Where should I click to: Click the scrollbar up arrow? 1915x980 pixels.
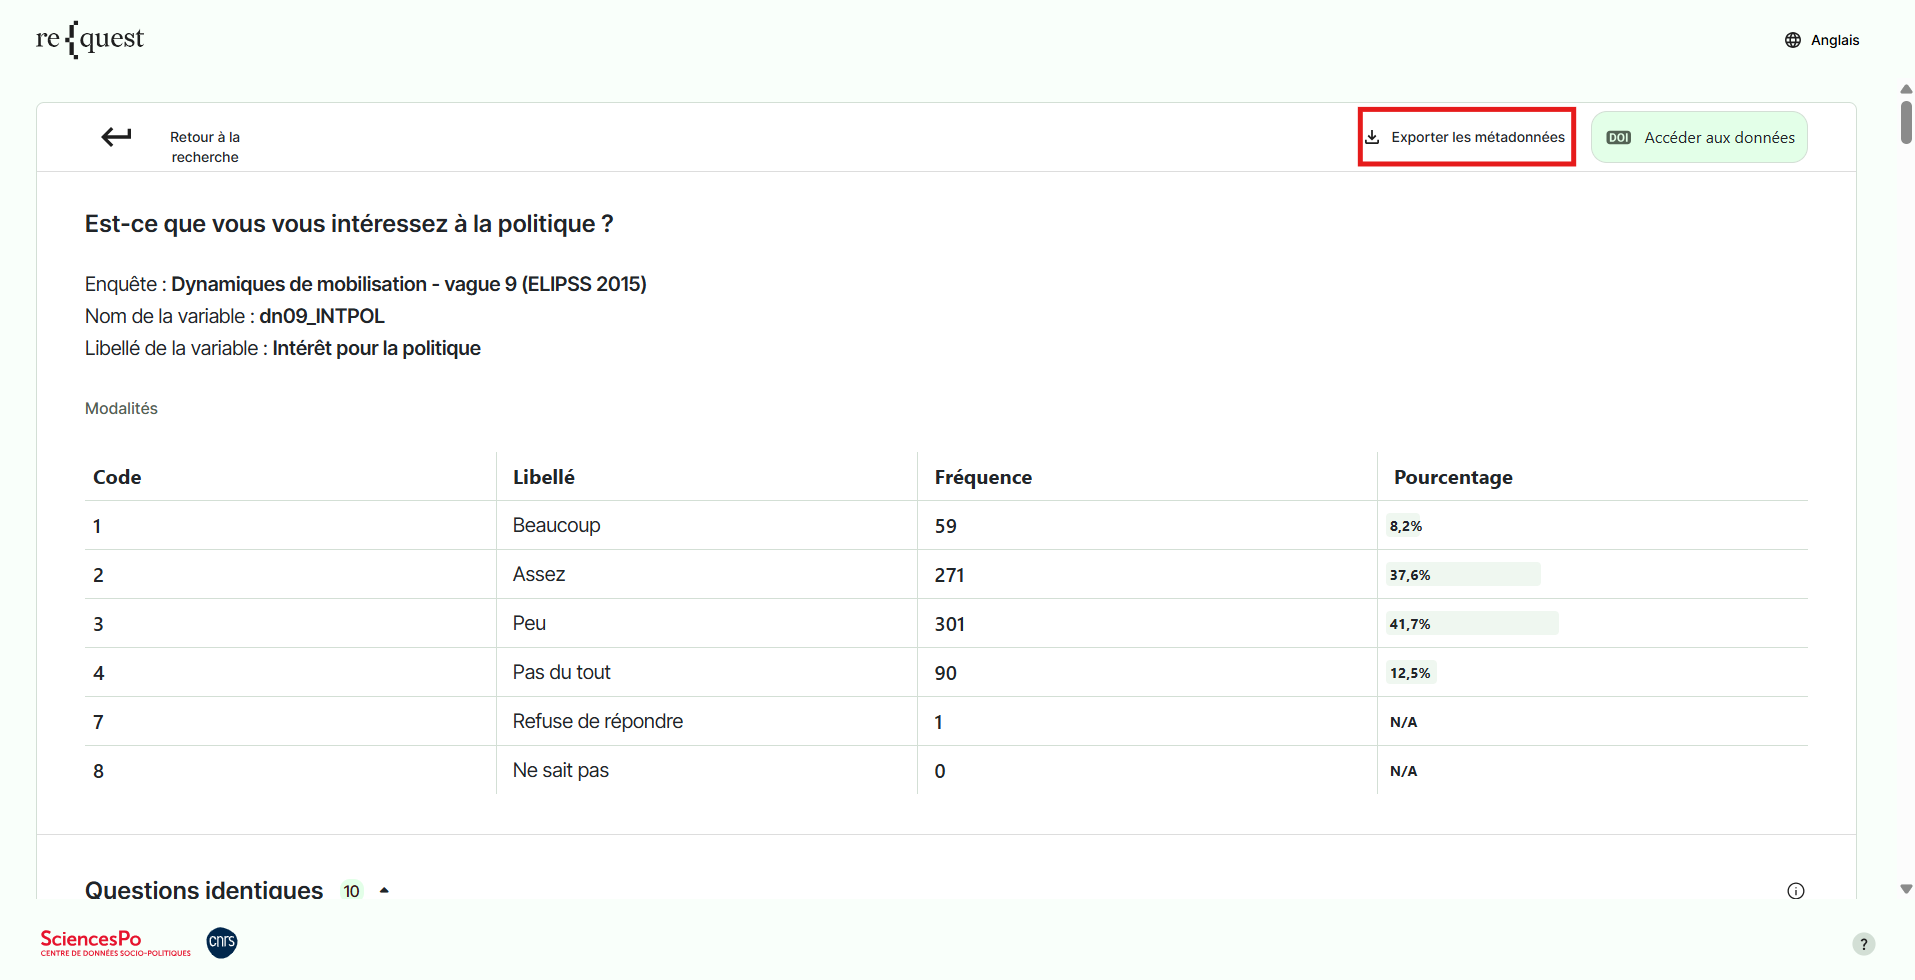1906,89
